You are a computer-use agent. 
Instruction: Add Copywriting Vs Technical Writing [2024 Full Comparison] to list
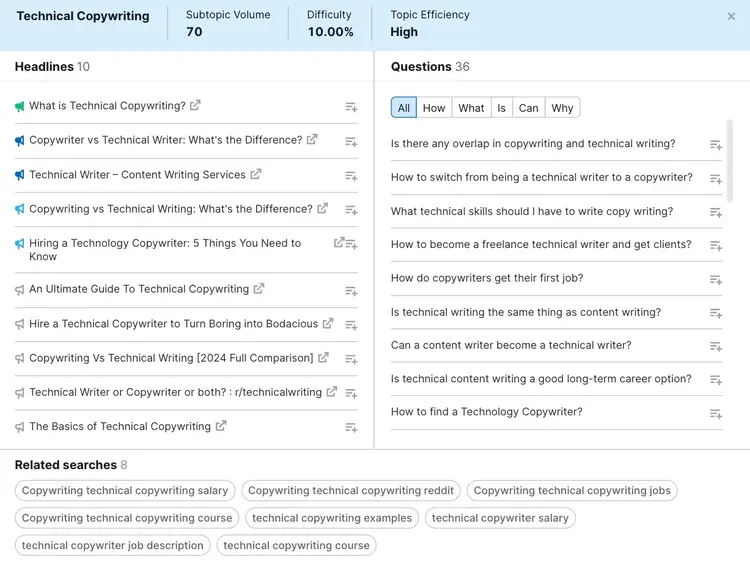[351, 359]
